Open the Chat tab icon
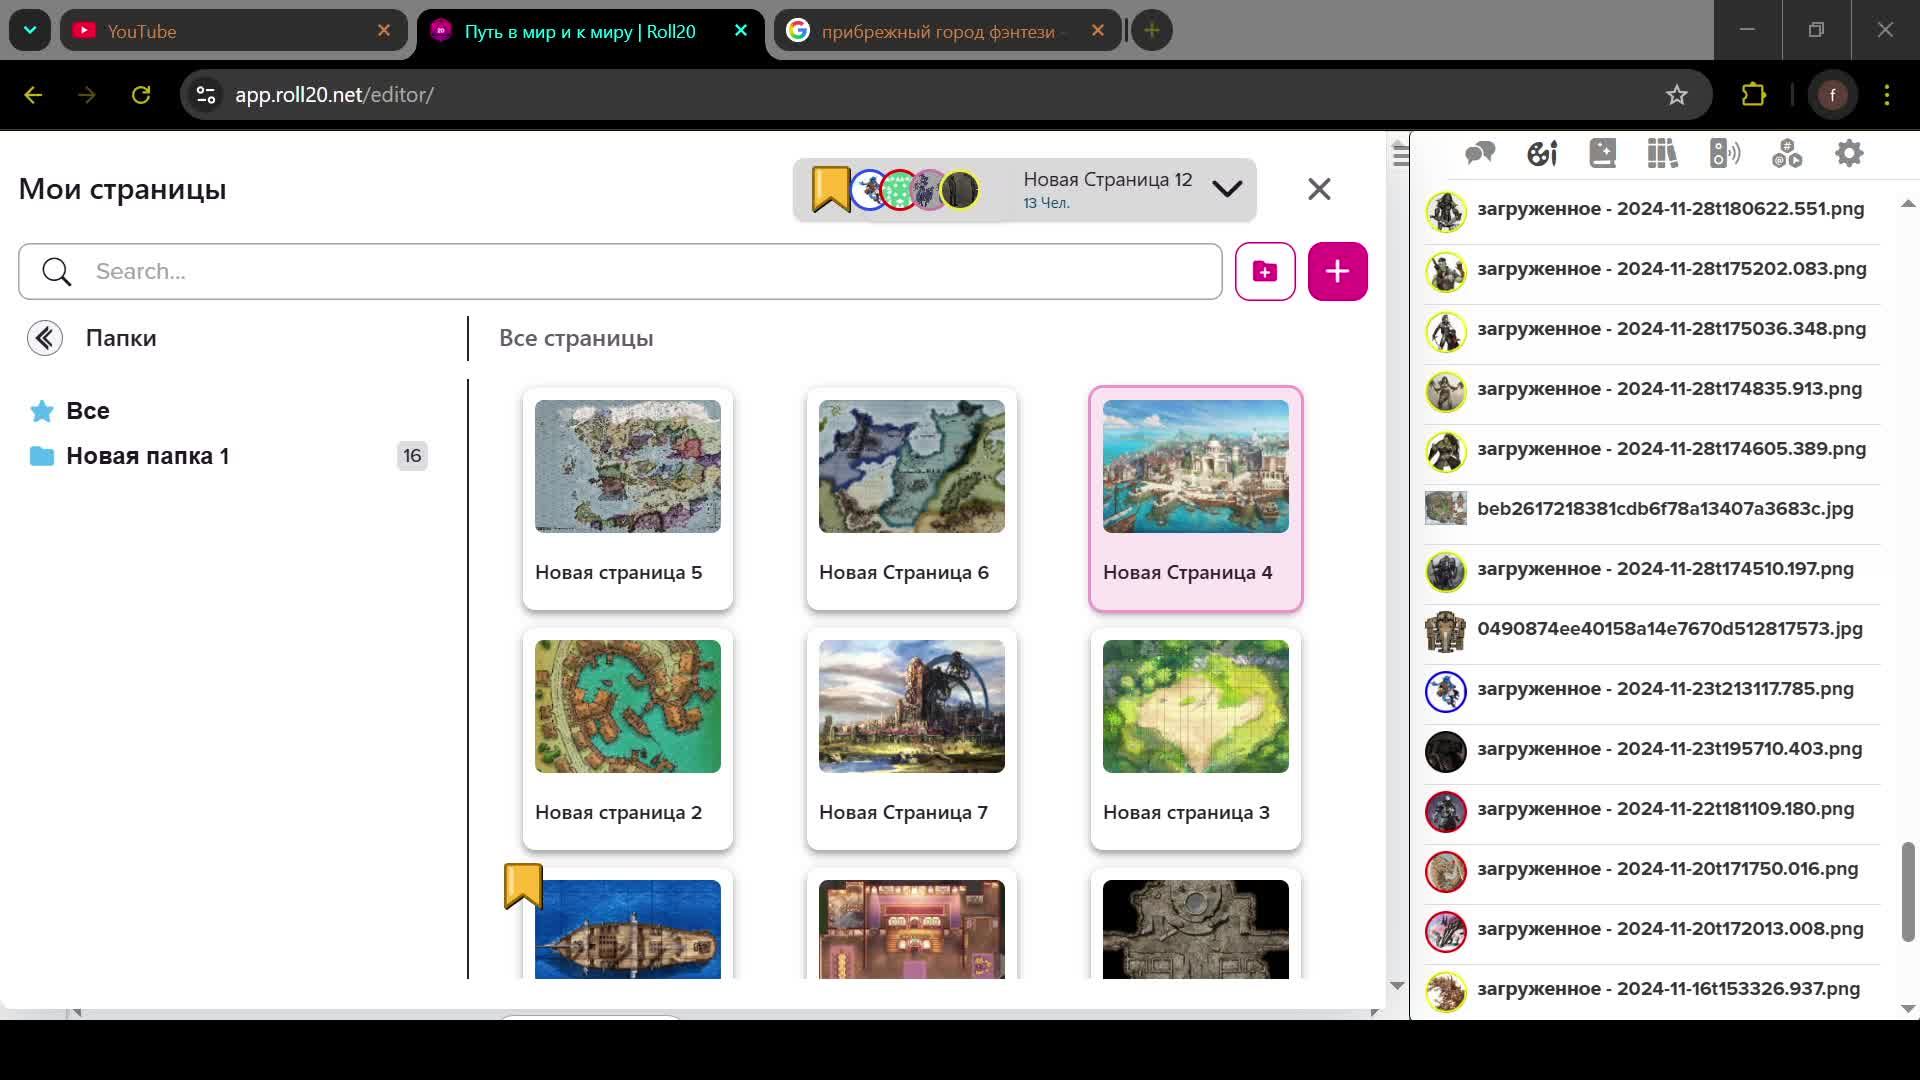 [1480, 153]
